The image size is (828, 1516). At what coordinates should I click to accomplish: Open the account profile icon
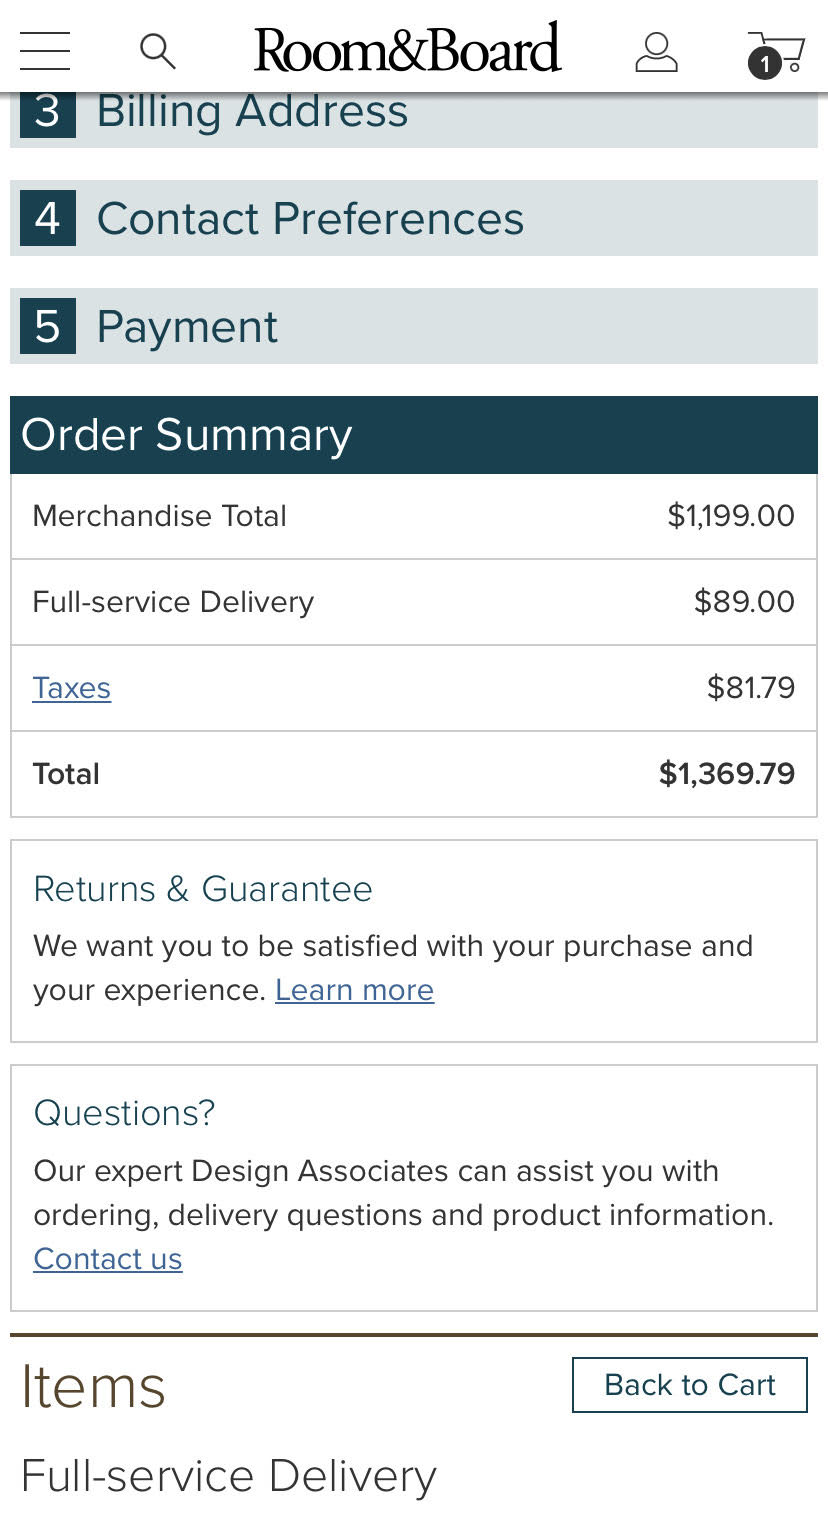coord(656,51)
